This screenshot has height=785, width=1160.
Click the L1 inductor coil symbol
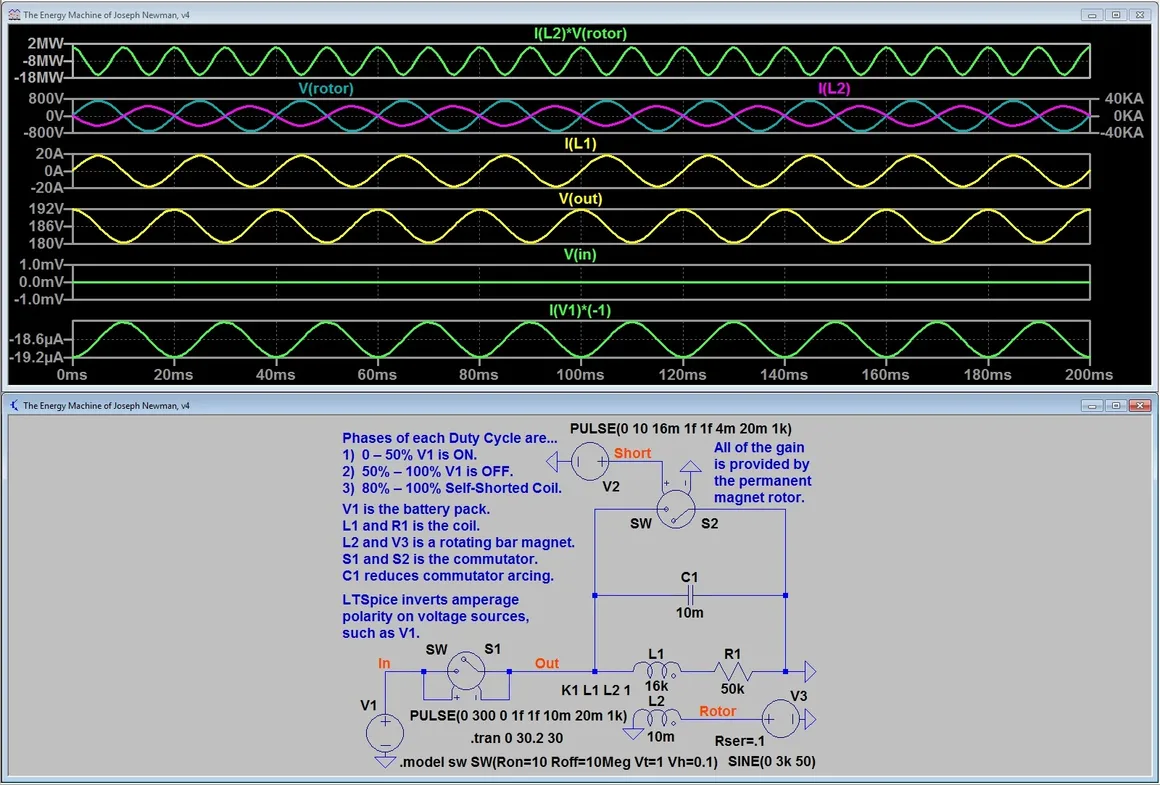click(x=657, y=670)
